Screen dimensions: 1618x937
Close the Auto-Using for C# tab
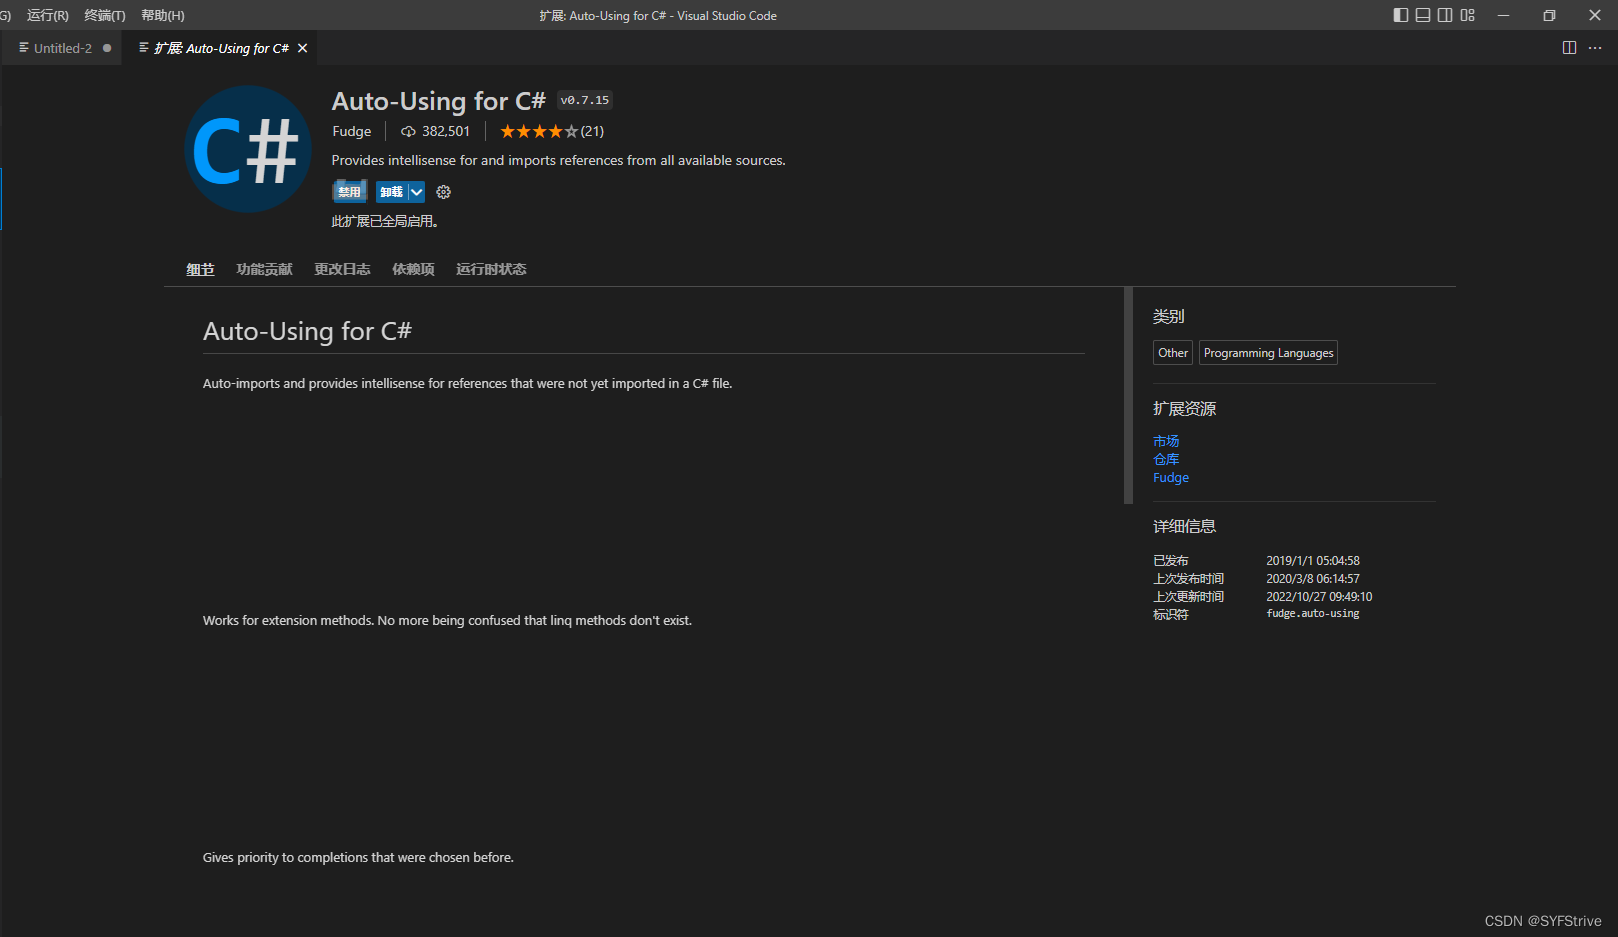coord(302,48)
